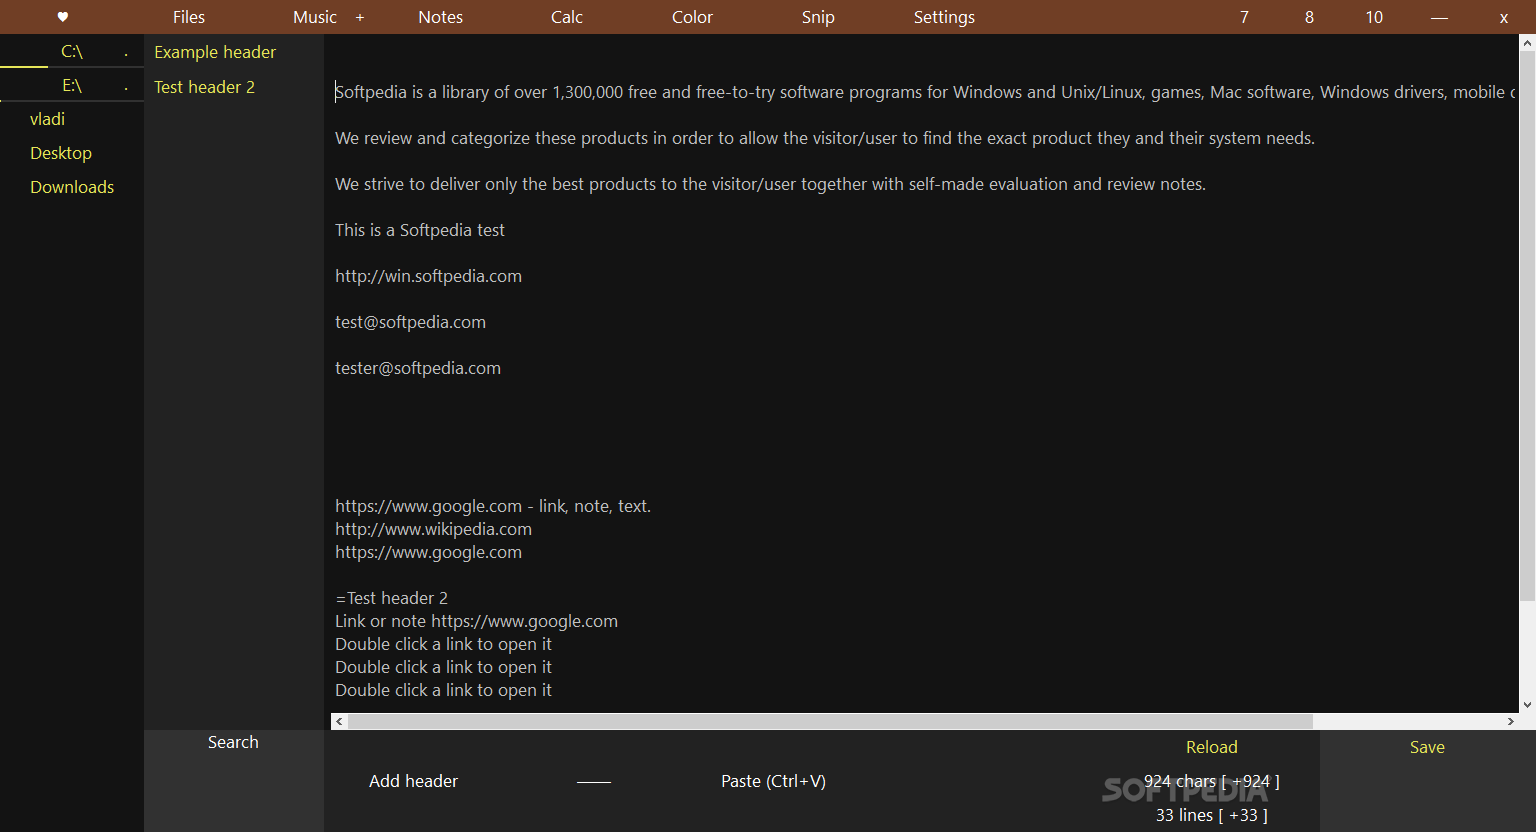Click the heart icon in top bar
Screen dimensions: 1536x832
click(63, 17)
